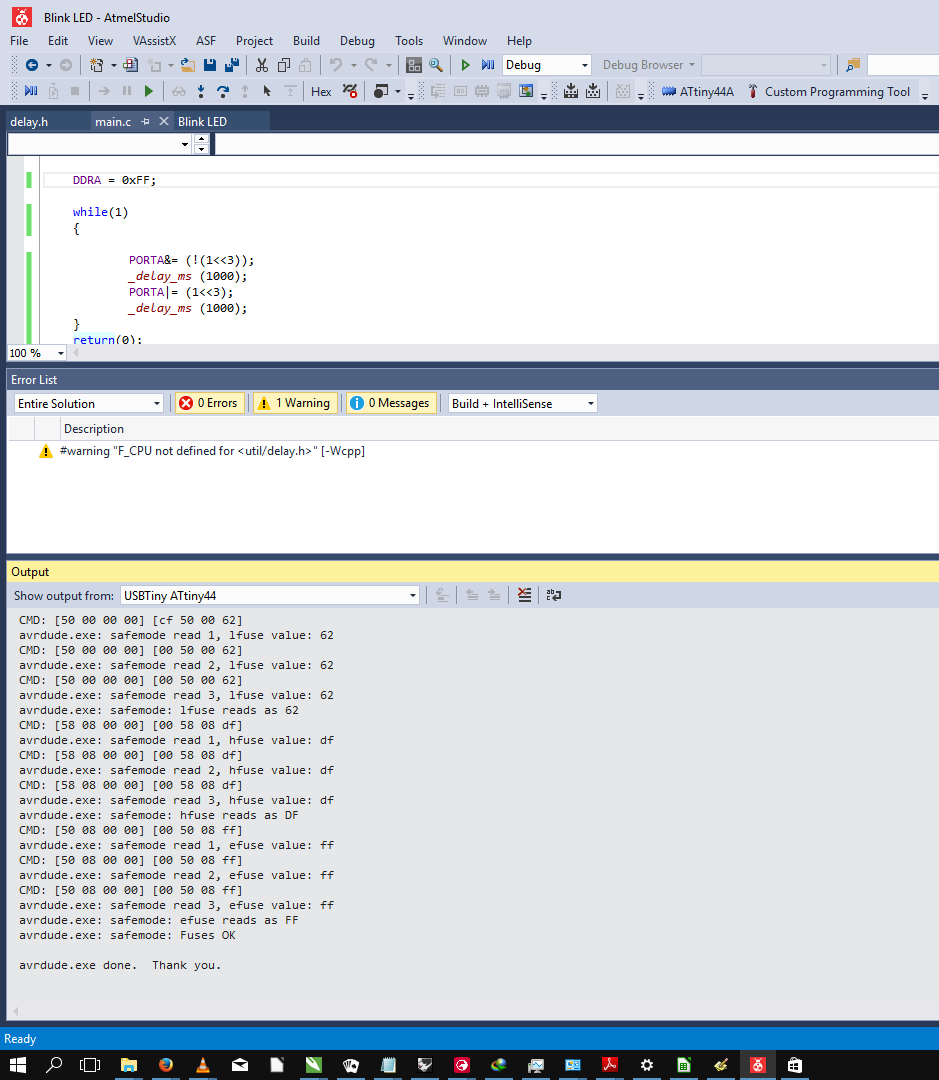Click the Run to Cursor pointer icon
The width and height of the screenshot is (939, 1080).
[x=267, y=91]
